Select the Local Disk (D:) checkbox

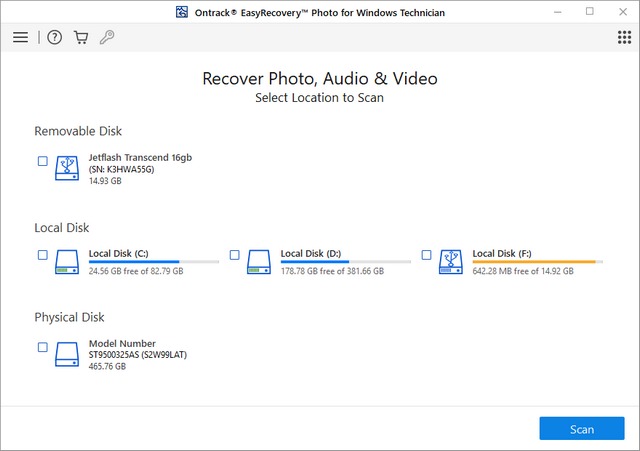(234, 256)
